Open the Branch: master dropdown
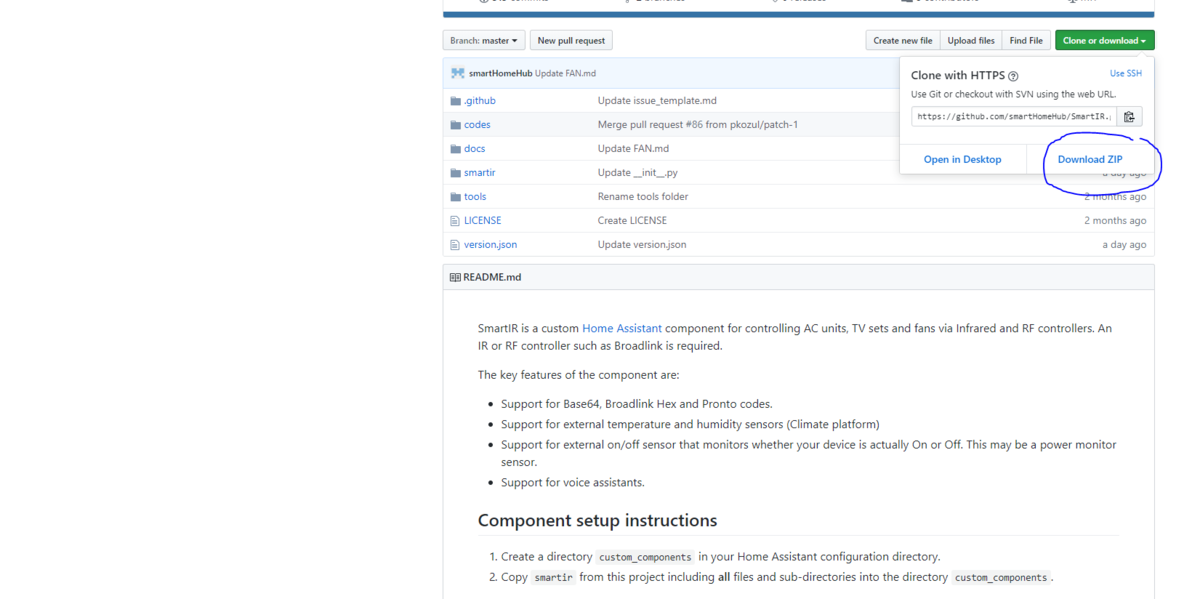This screenshot has width=1200, height=599. [484, 40]
